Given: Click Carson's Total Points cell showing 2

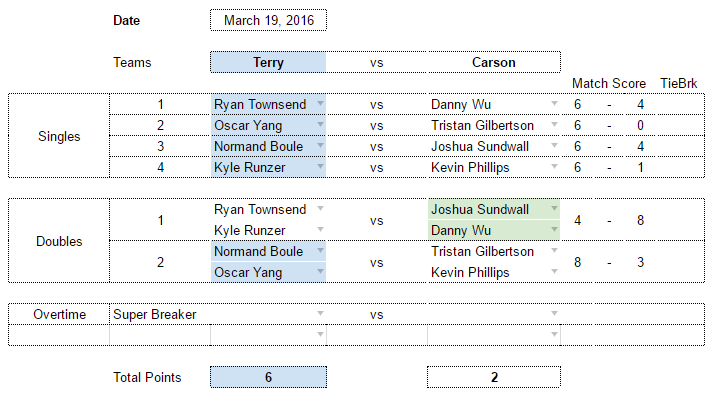Looking at the screenshot, I should coord(494,377).
